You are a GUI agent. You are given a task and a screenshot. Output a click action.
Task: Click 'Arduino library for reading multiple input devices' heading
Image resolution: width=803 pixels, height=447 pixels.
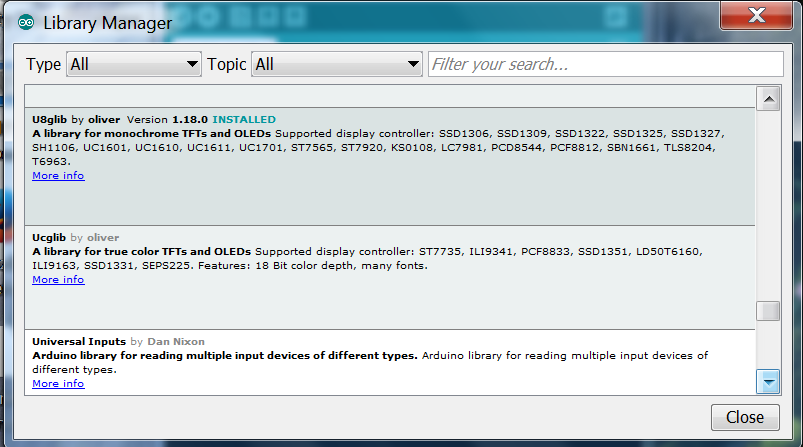click(225, 355)
